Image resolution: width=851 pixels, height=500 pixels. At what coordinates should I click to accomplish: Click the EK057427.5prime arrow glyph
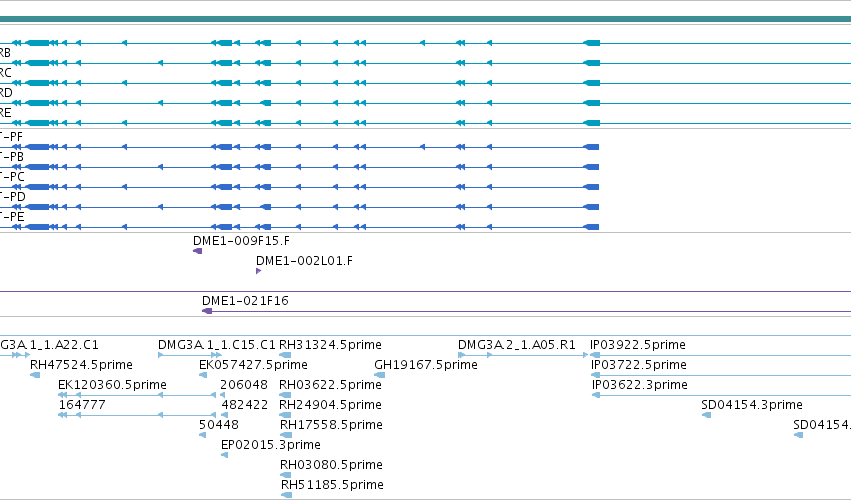[203, 375]
